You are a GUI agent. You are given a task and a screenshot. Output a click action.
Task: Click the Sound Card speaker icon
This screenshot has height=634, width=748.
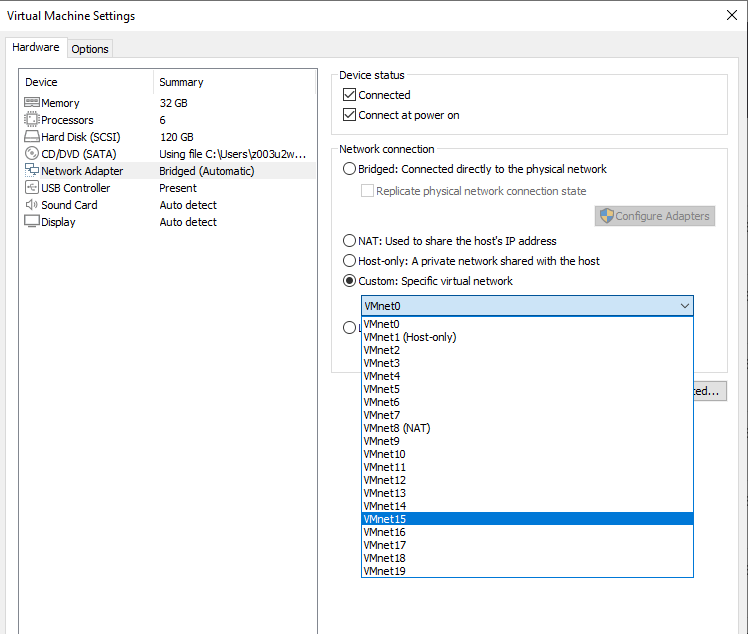tap(31, 205)
